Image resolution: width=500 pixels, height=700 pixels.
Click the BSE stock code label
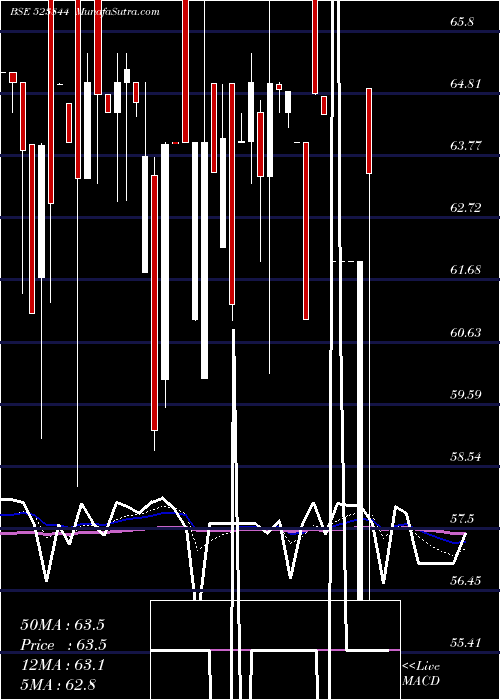39,12
